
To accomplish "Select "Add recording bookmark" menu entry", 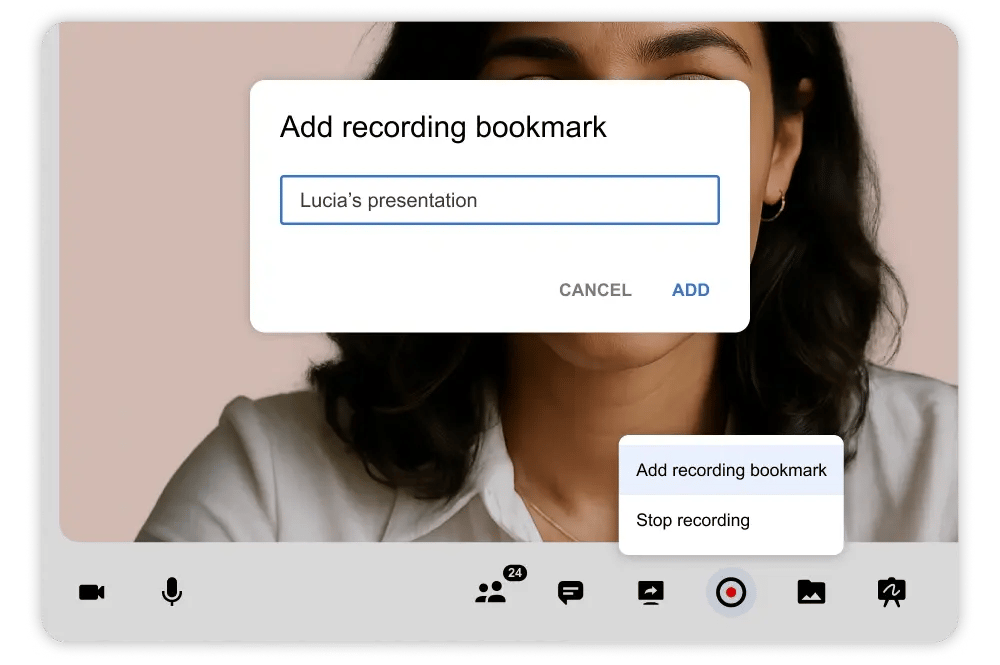I will pyautogui.click(x=731, y=470).
